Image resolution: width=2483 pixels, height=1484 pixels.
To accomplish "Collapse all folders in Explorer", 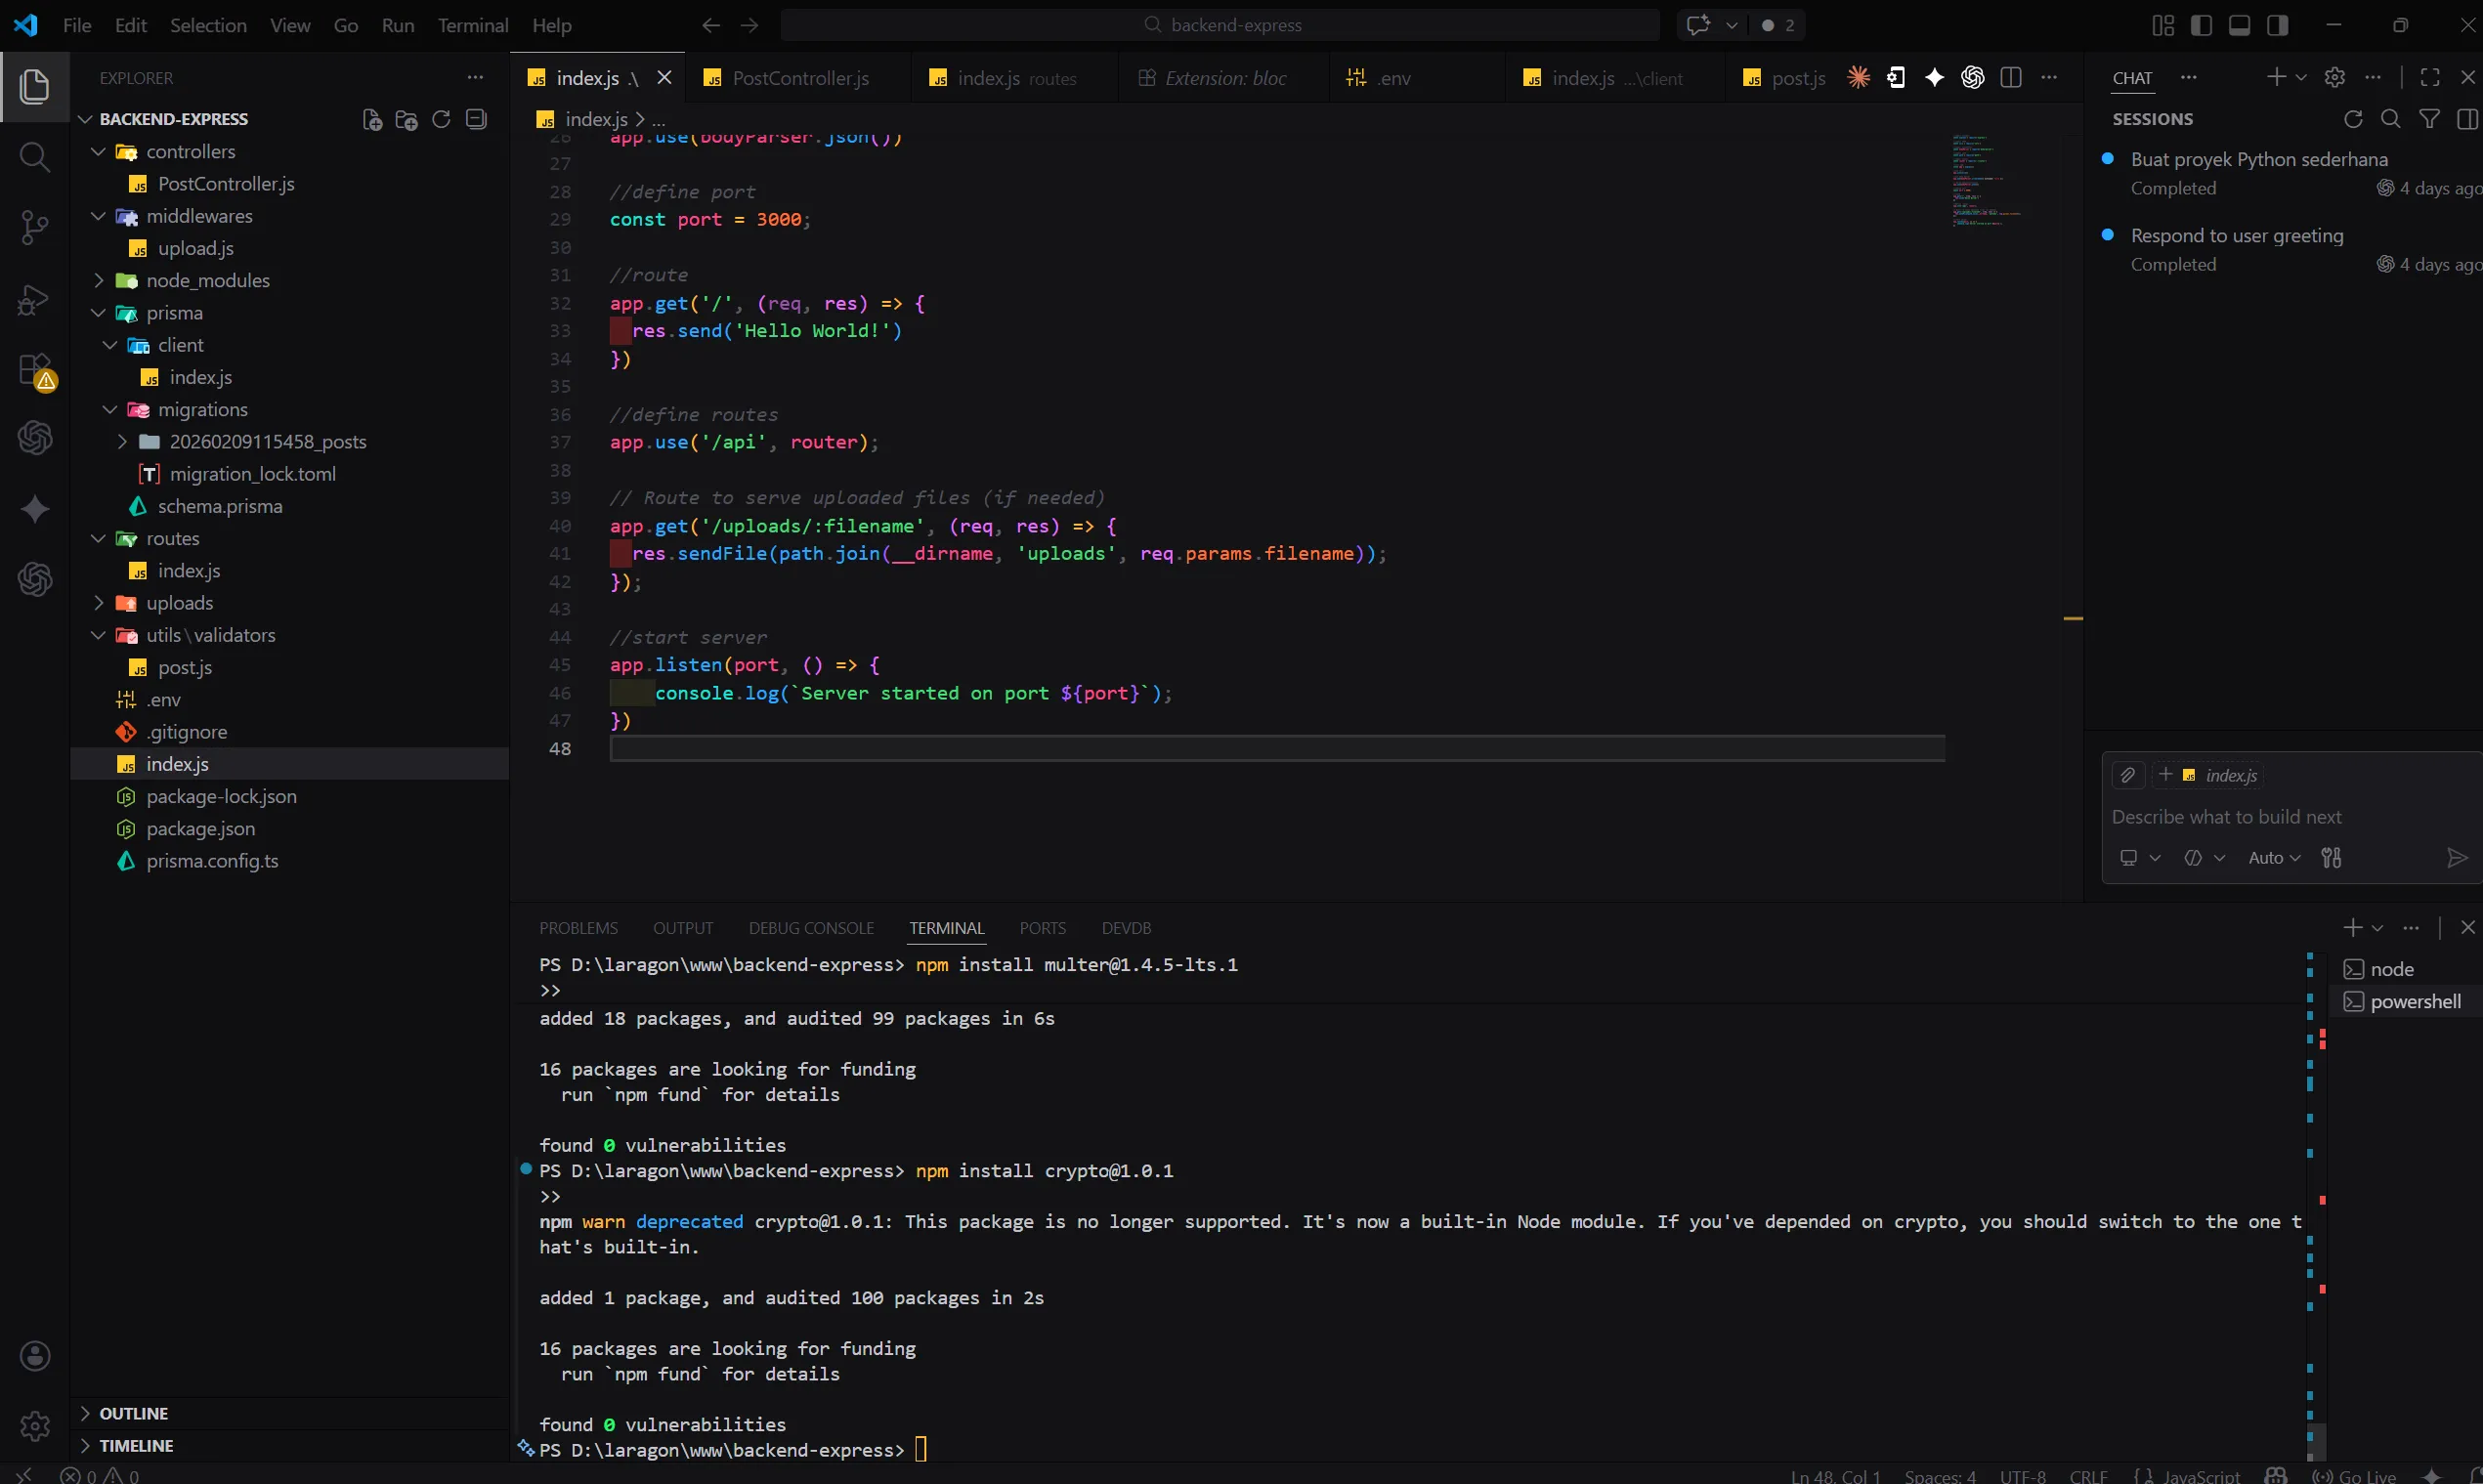I will point(477,119).
